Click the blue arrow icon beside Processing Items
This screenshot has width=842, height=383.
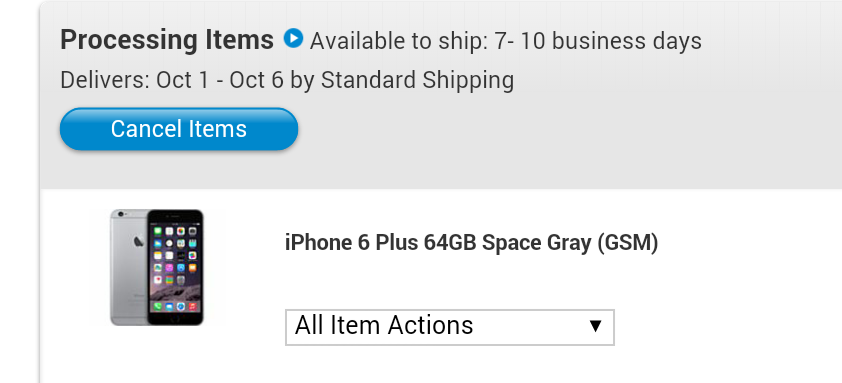click(293, 39)
